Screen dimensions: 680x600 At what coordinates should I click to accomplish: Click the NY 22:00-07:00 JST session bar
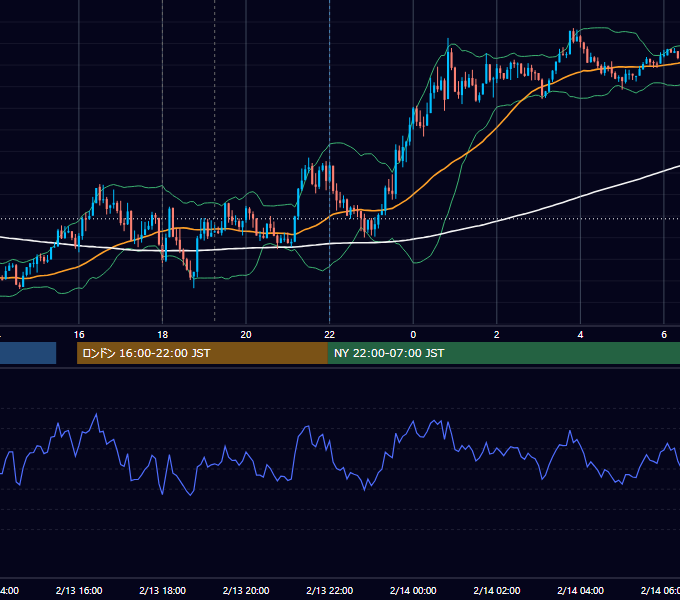[503, 353]
